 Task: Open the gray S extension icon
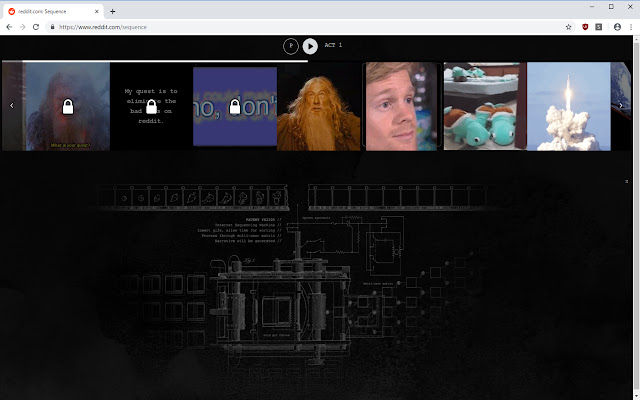click(598, 27)
